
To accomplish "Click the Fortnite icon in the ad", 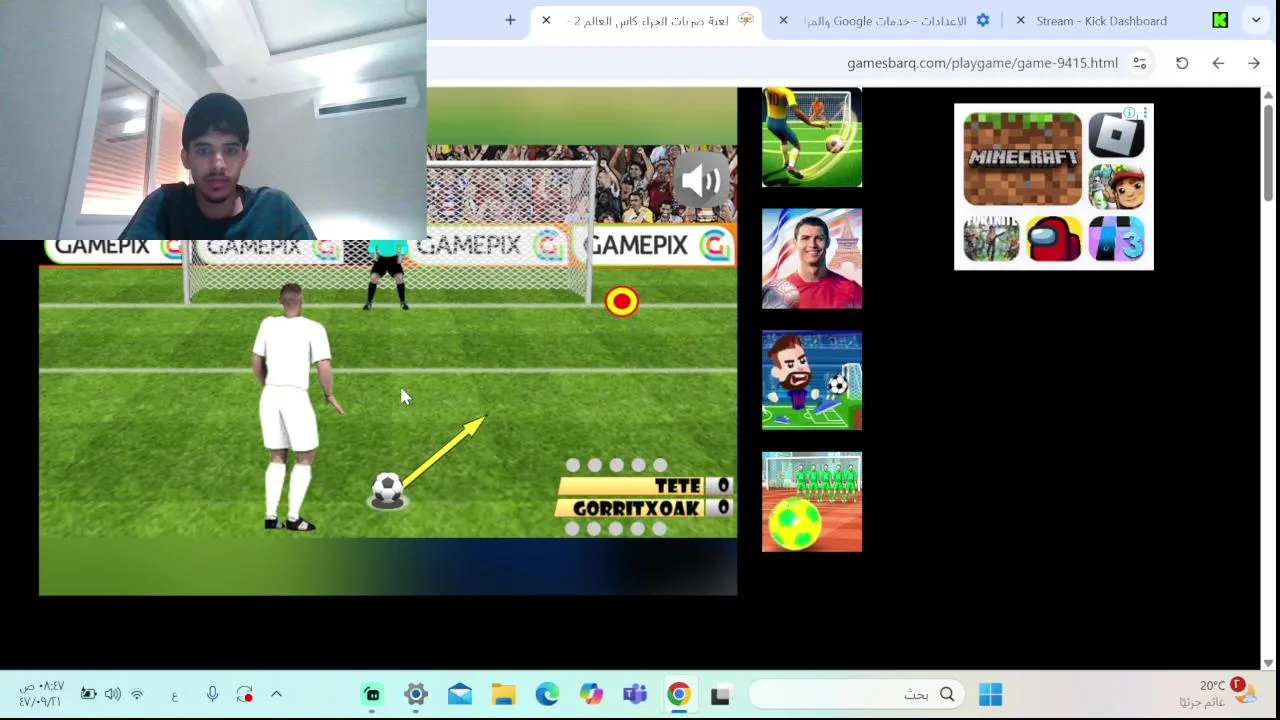I will (x=991, y=238).
